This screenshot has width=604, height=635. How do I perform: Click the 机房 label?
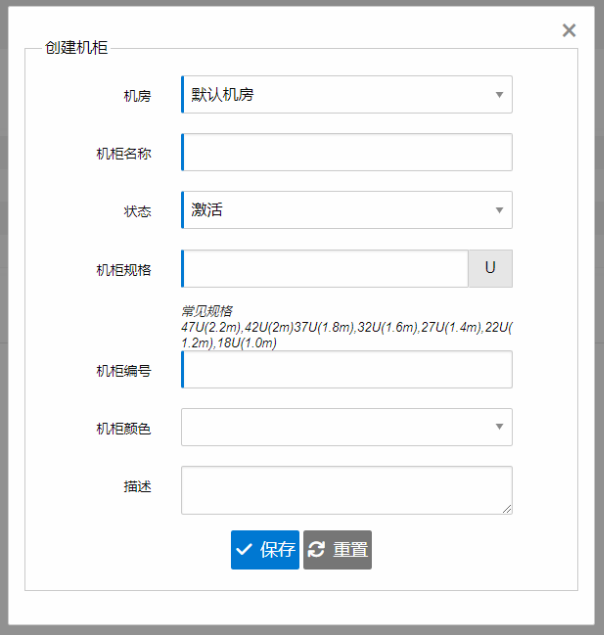[137, 96]
